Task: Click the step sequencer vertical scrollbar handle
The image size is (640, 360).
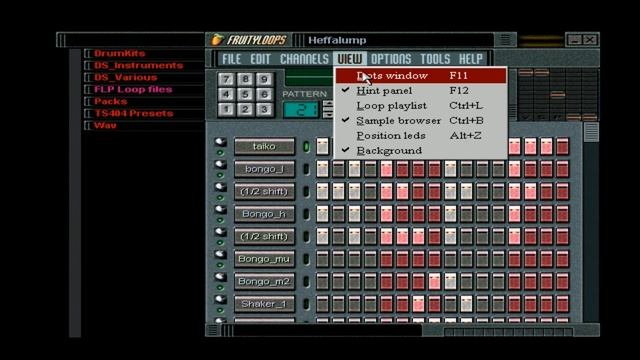Action: tap(591, 132)
